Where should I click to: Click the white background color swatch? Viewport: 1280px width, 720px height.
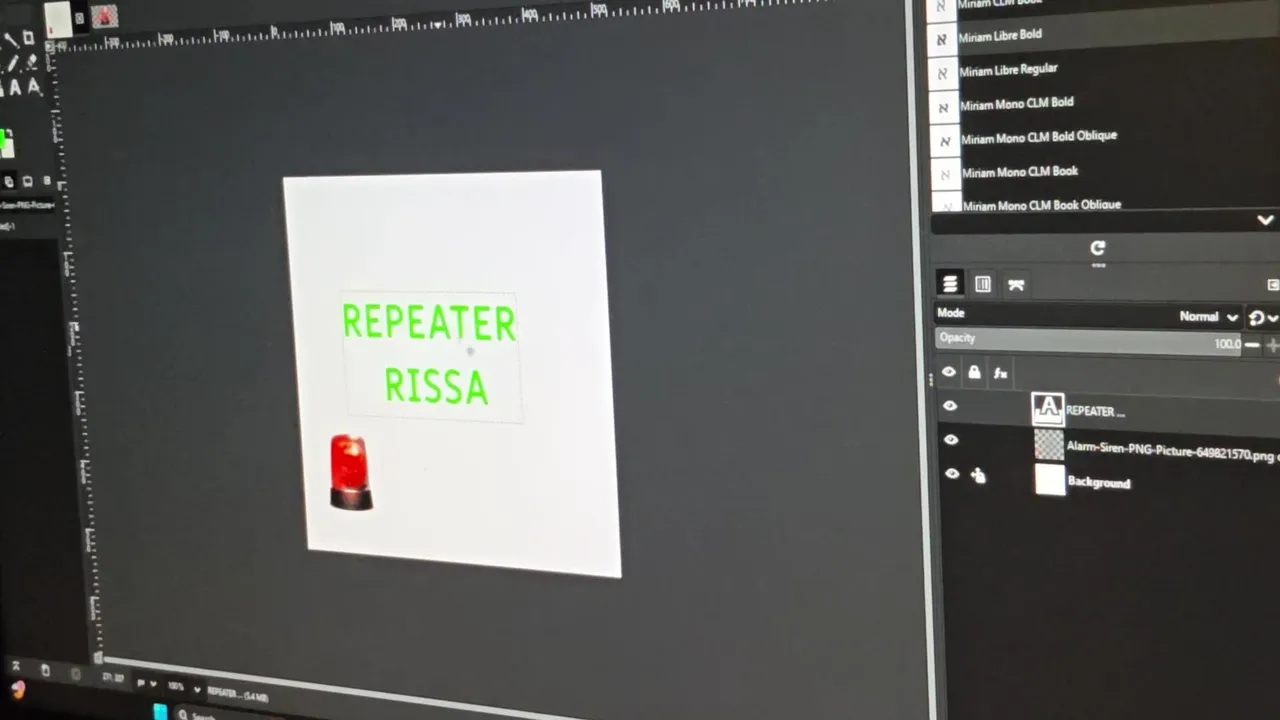click(x=10, y=149)
